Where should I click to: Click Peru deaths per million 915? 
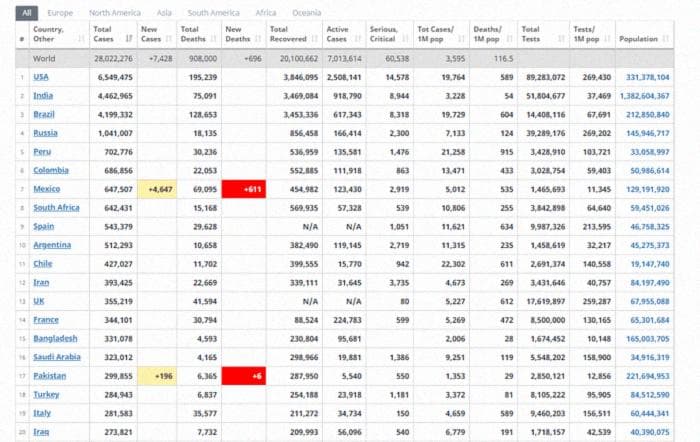click(507, 152)
